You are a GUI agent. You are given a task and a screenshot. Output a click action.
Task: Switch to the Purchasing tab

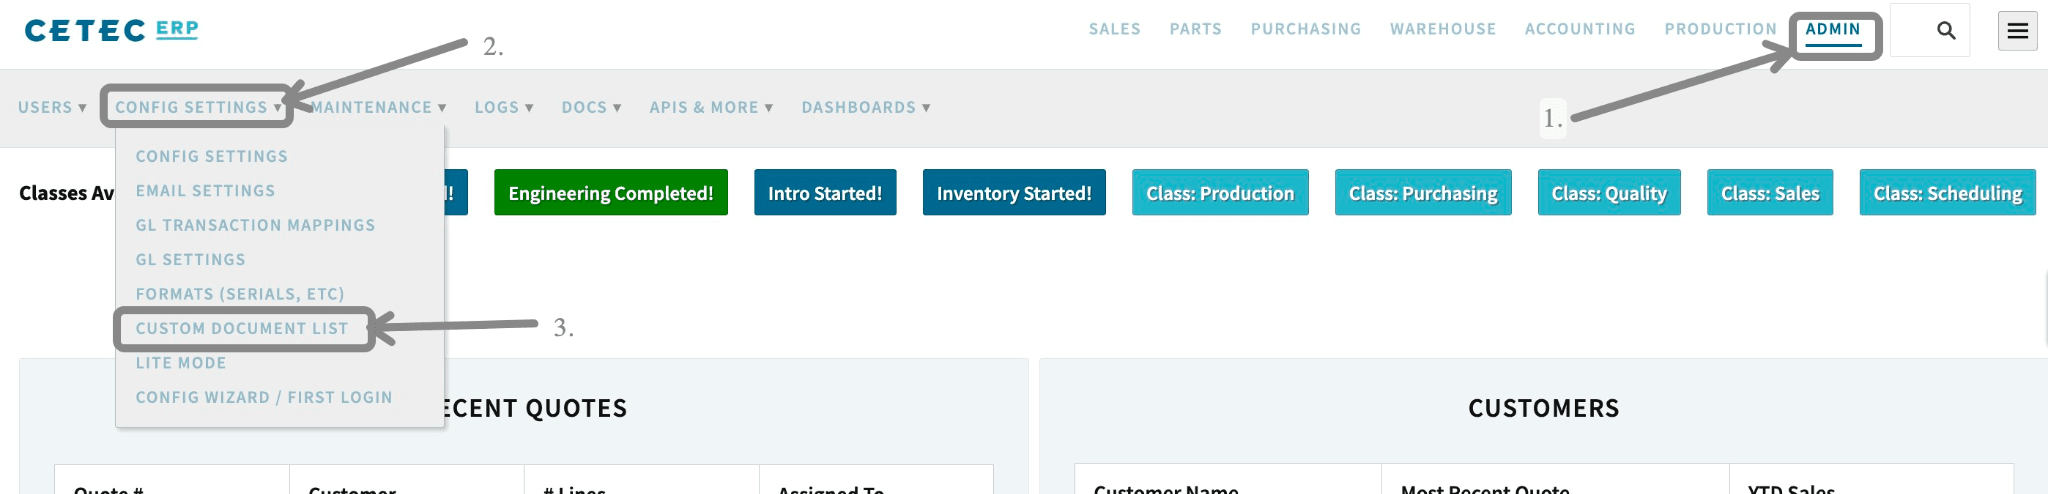1306,29
